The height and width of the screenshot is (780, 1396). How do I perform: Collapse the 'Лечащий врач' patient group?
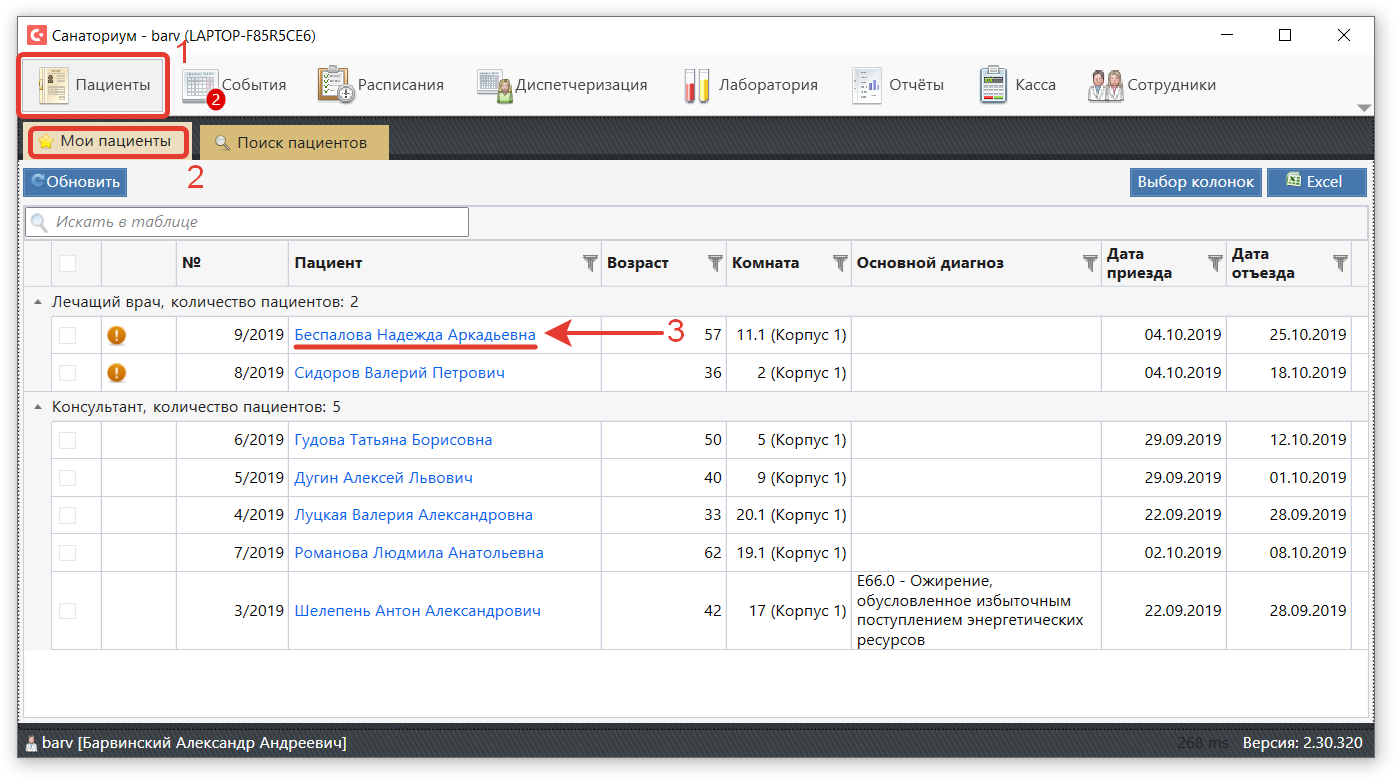tap(38, 302)
